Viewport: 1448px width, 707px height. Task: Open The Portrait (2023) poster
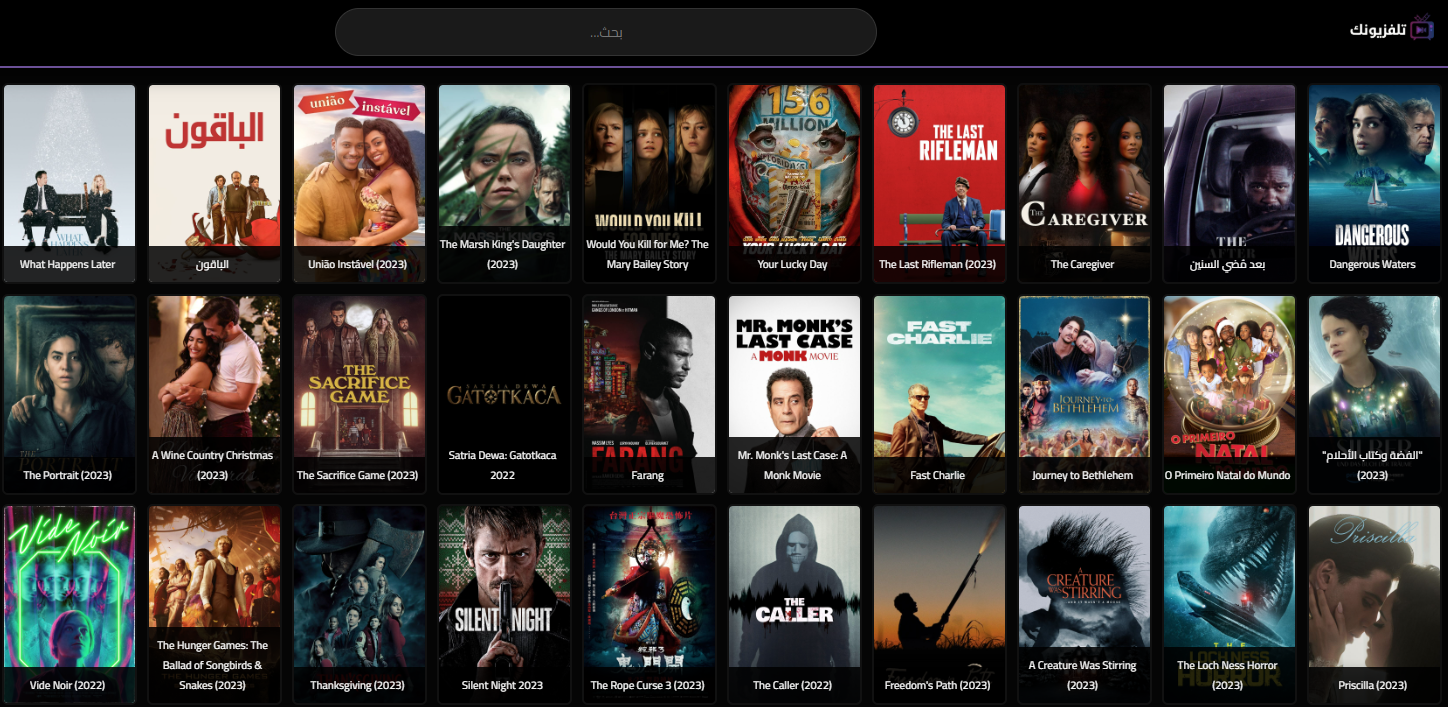coord(70,394)
